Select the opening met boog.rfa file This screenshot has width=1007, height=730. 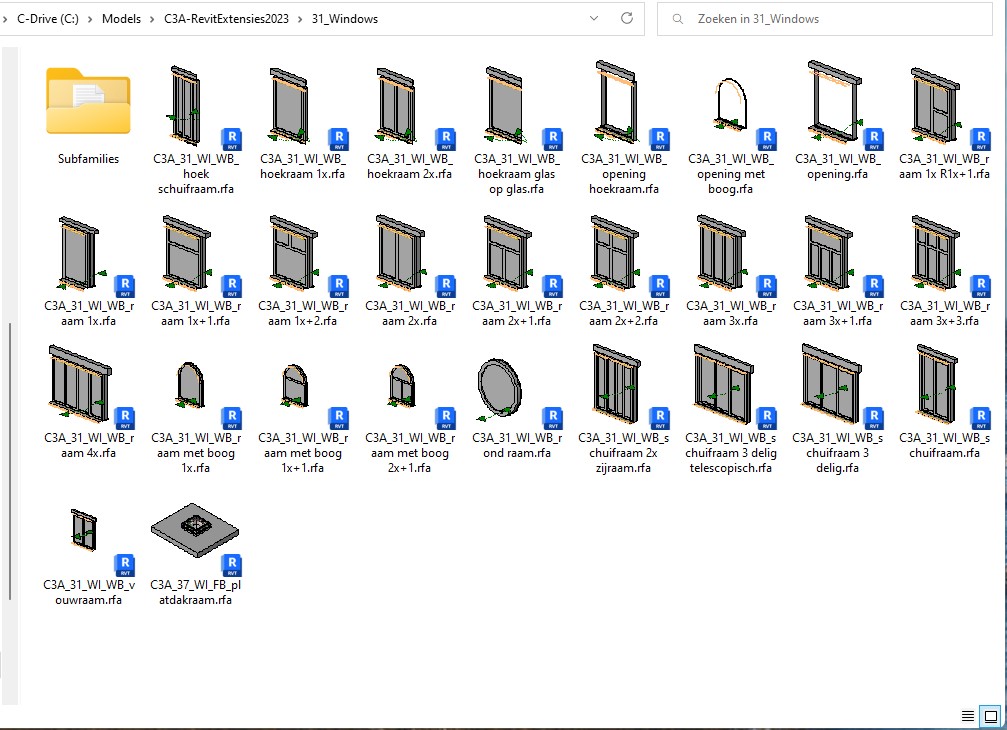[x=731, y=109]
